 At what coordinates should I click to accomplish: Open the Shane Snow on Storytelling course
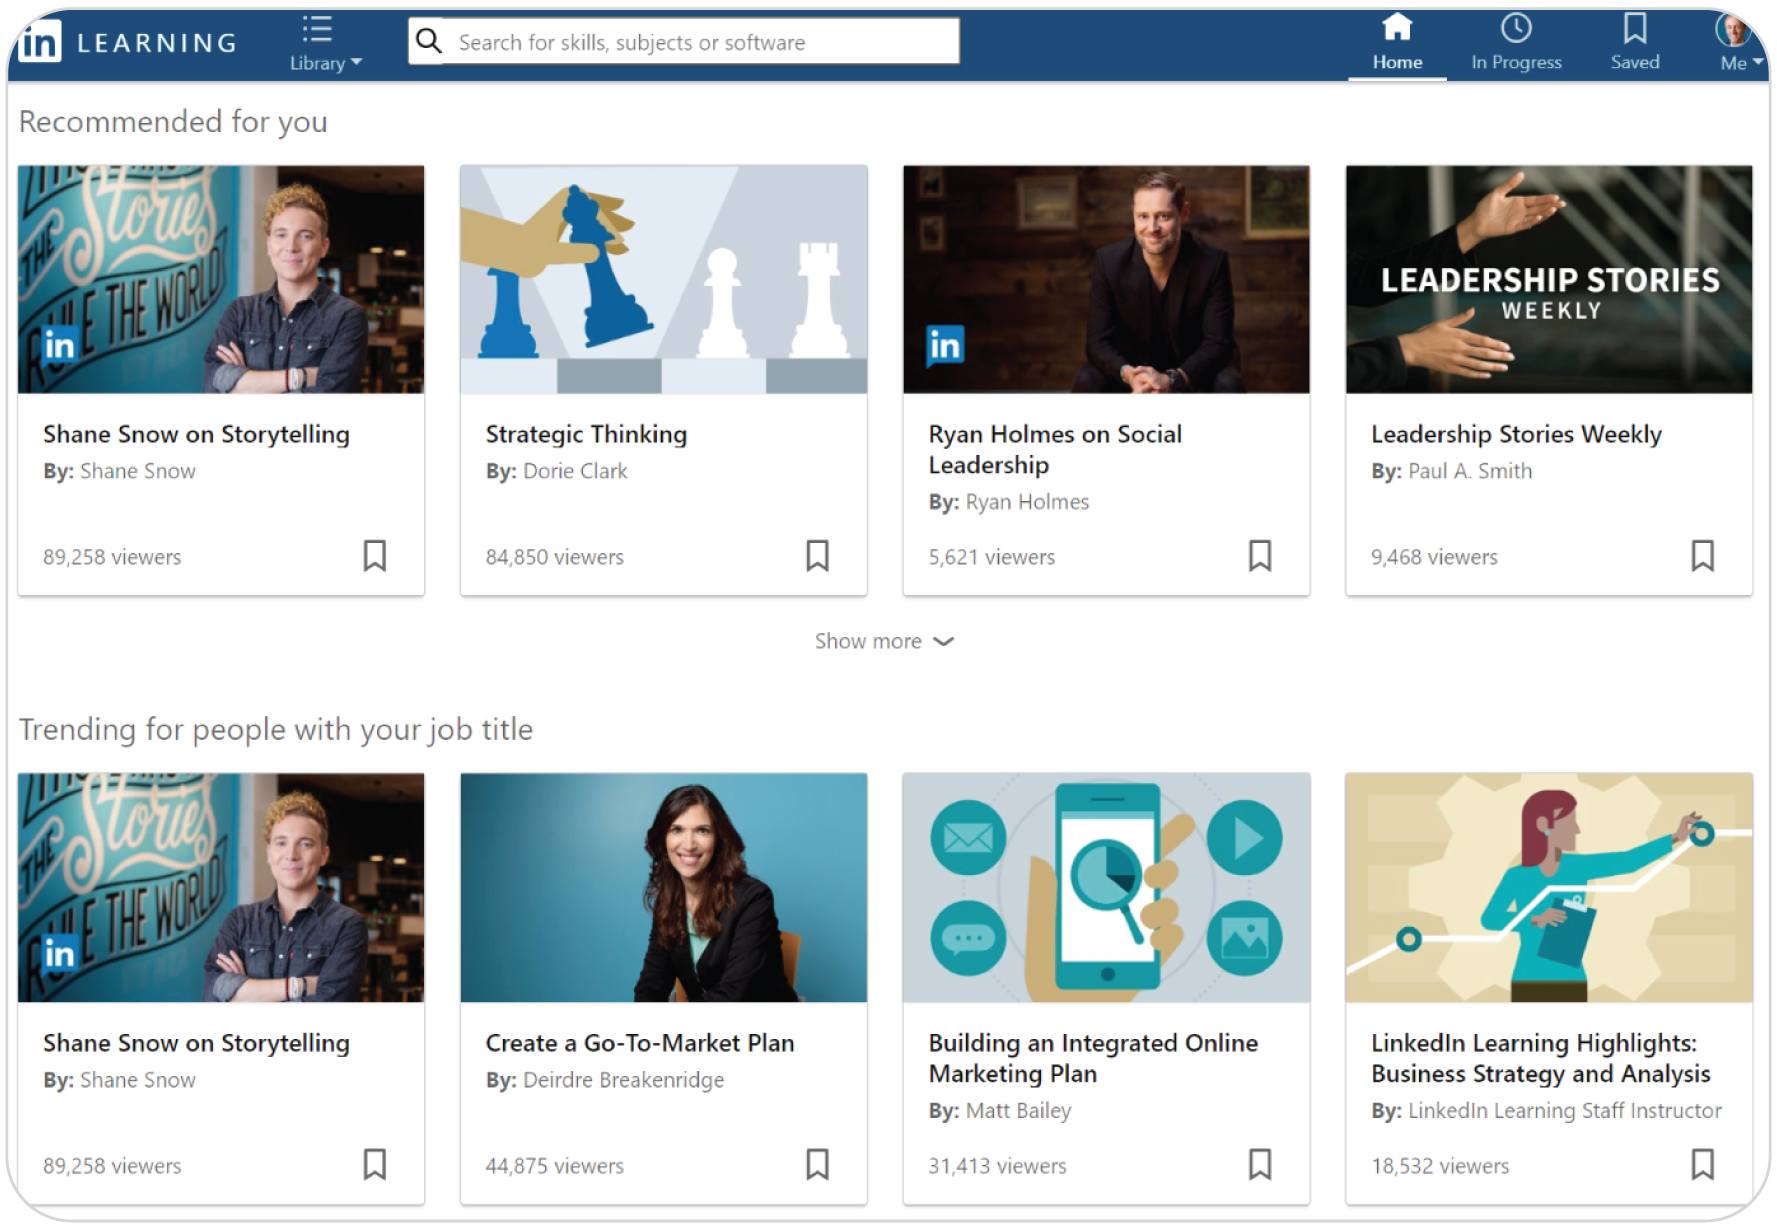point(196,434)
